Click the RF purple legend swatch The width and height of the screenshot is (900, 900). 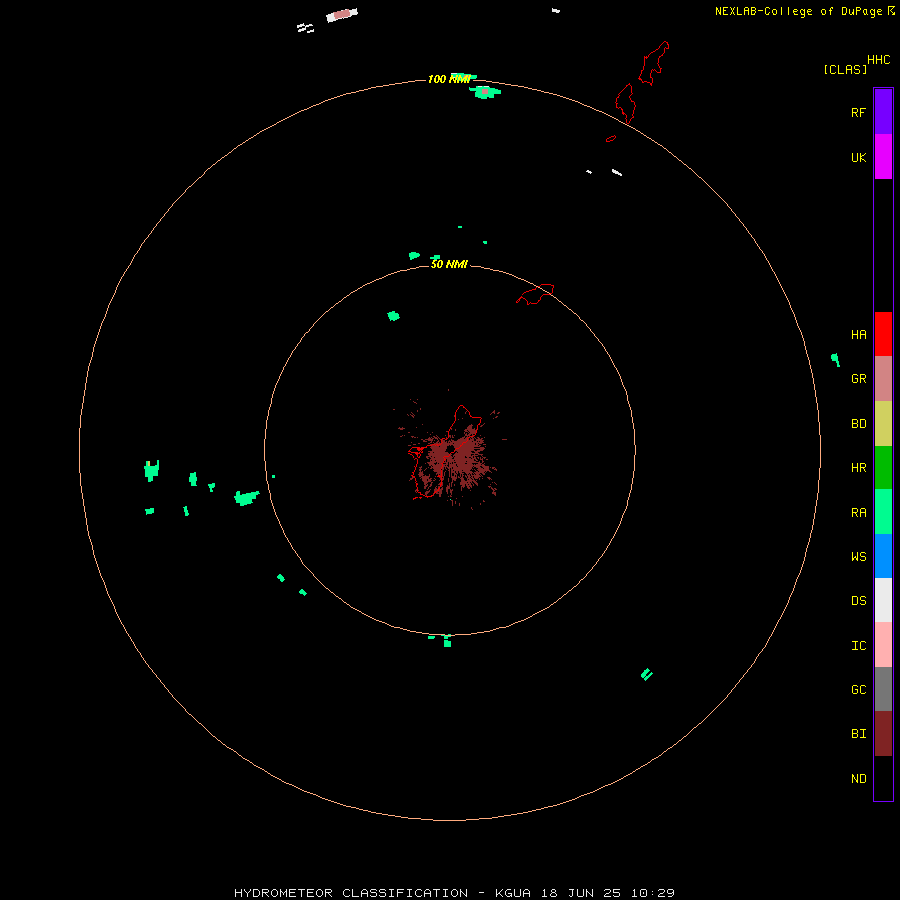[883, 112]
